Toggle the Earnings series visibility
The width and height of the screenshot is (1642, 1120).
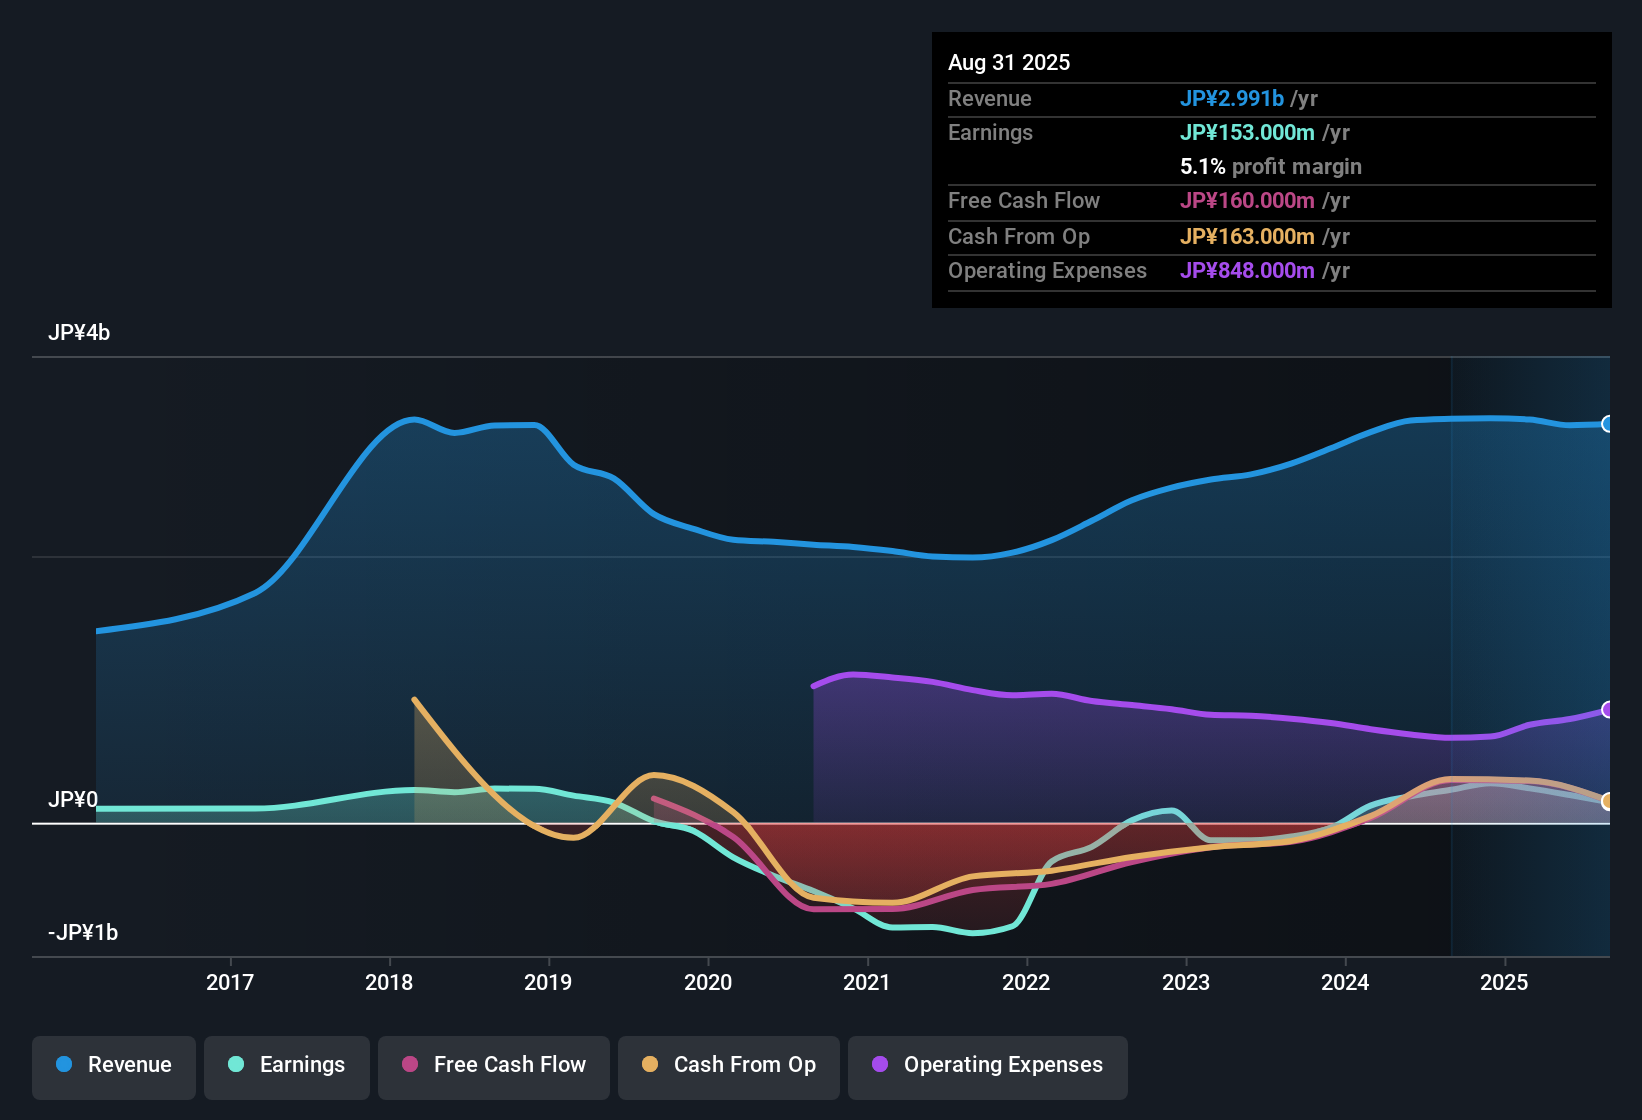(x=286, y=1065)
